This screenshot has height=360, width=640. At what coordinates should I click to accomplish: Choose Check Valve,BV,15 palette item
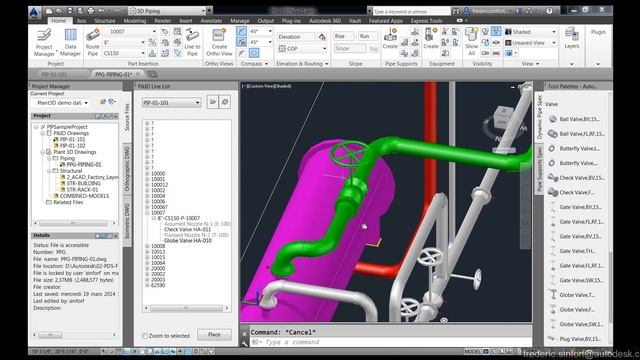point(576,178)
